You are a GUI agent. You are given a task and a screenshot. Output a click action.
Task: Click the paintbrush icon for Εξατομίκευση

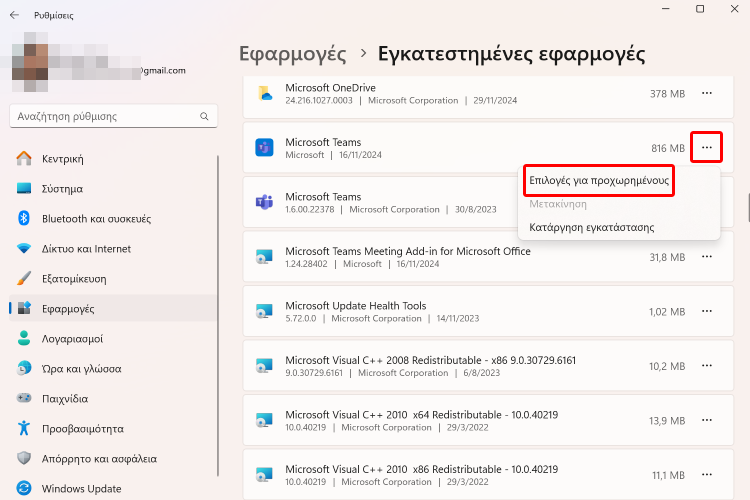24,278
